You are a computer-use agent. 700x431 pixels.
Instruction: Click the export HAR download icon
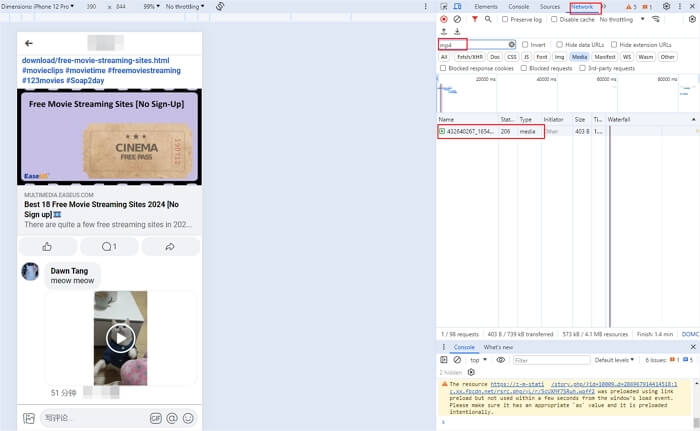pyautogui.click(x=457, y=31)
